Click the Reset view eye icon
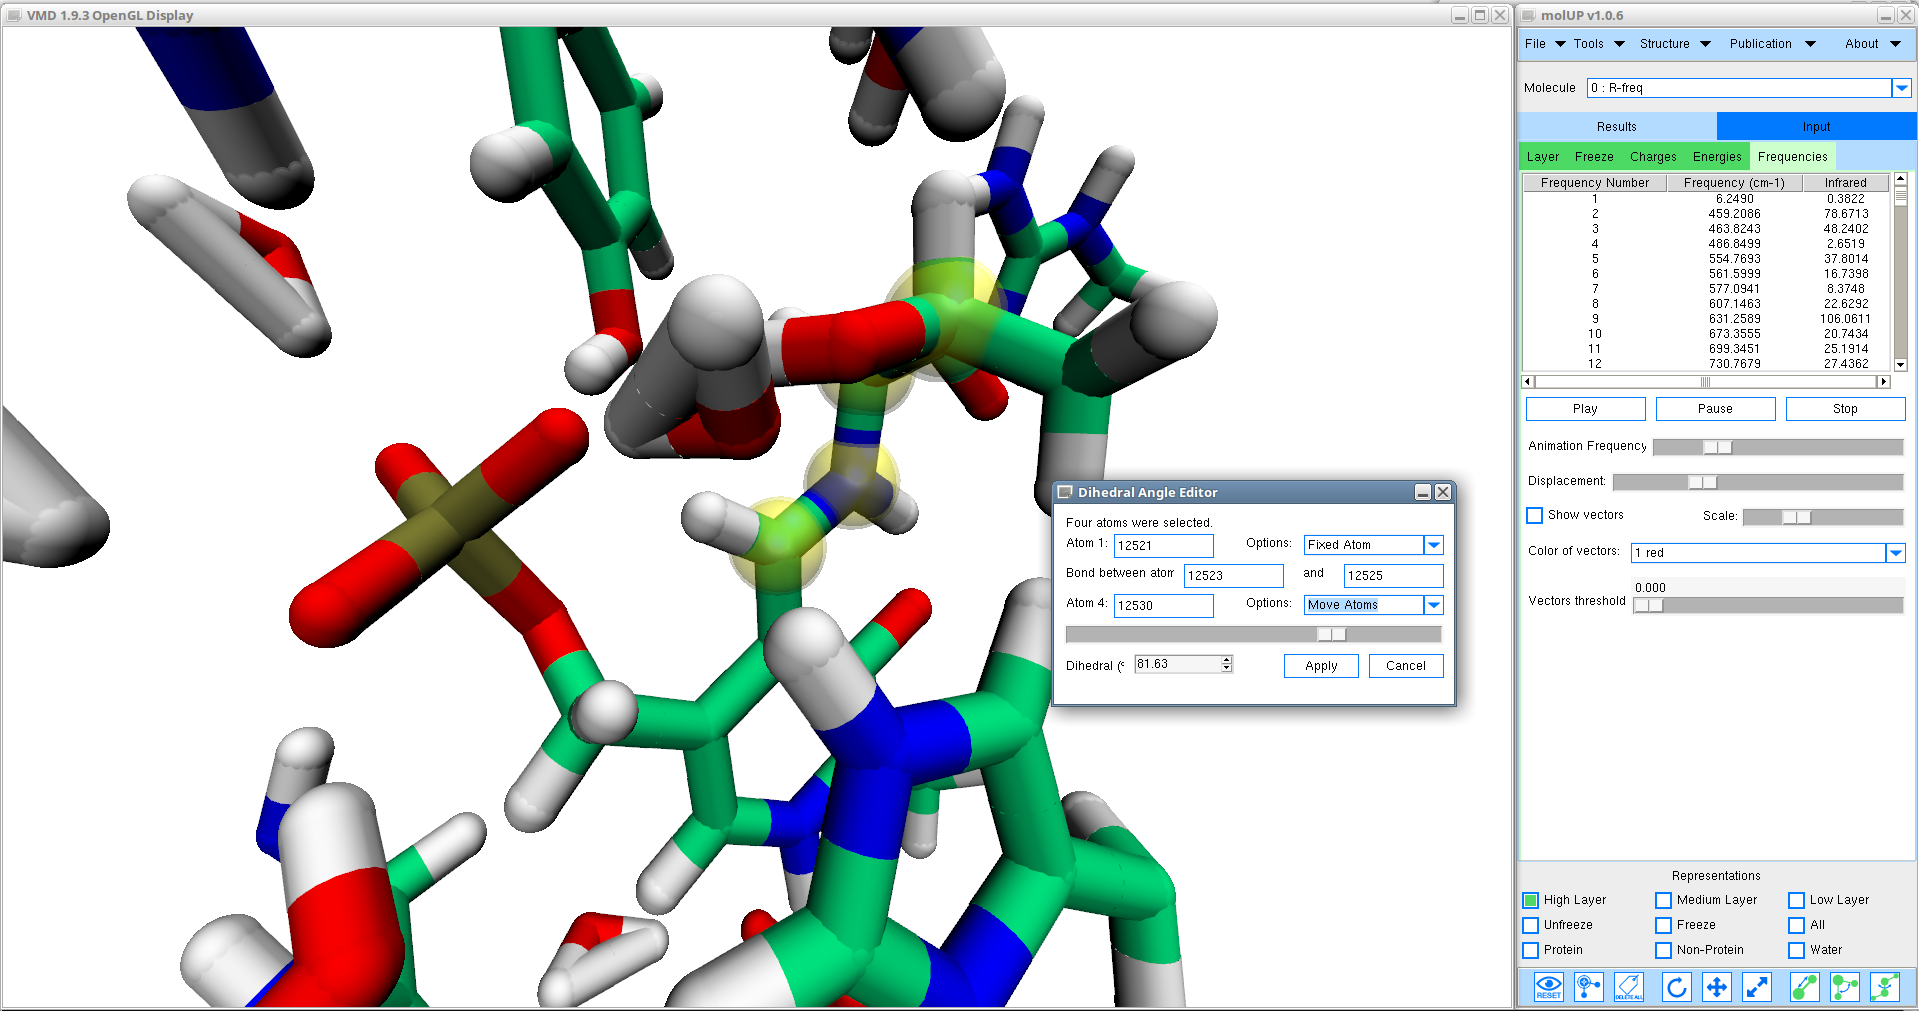1919x1011 pixels. click(1548, 987)
